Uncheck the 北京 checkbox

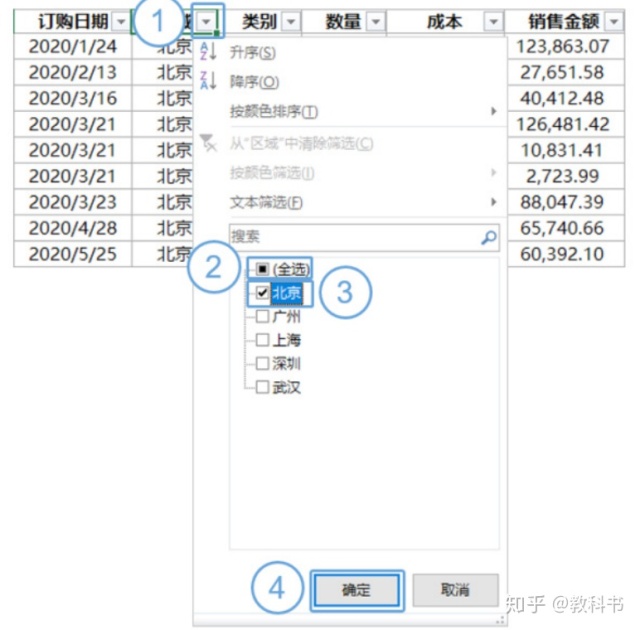click(262, 293)
